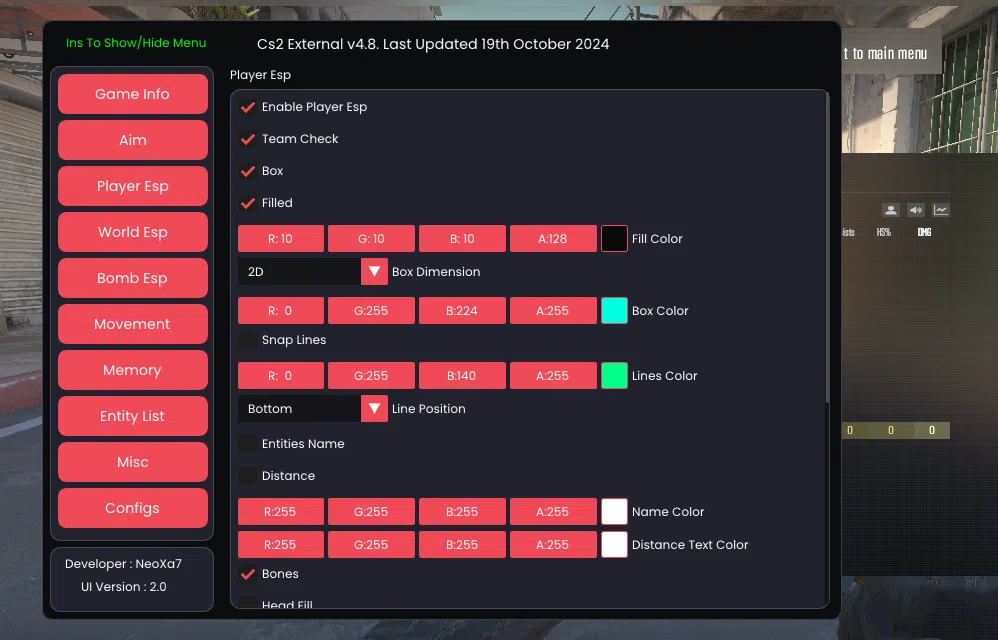
Task: Click the 2D box dimension combo box
Action: tap(299, 272)
